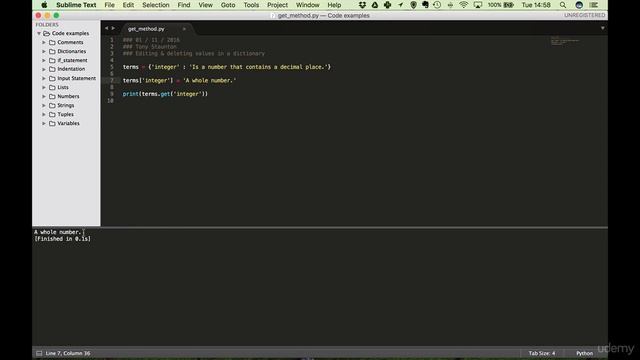Select the Comments folder label
Screen dimensions: 640x360
pyautogui.click(x=70, y=42)
